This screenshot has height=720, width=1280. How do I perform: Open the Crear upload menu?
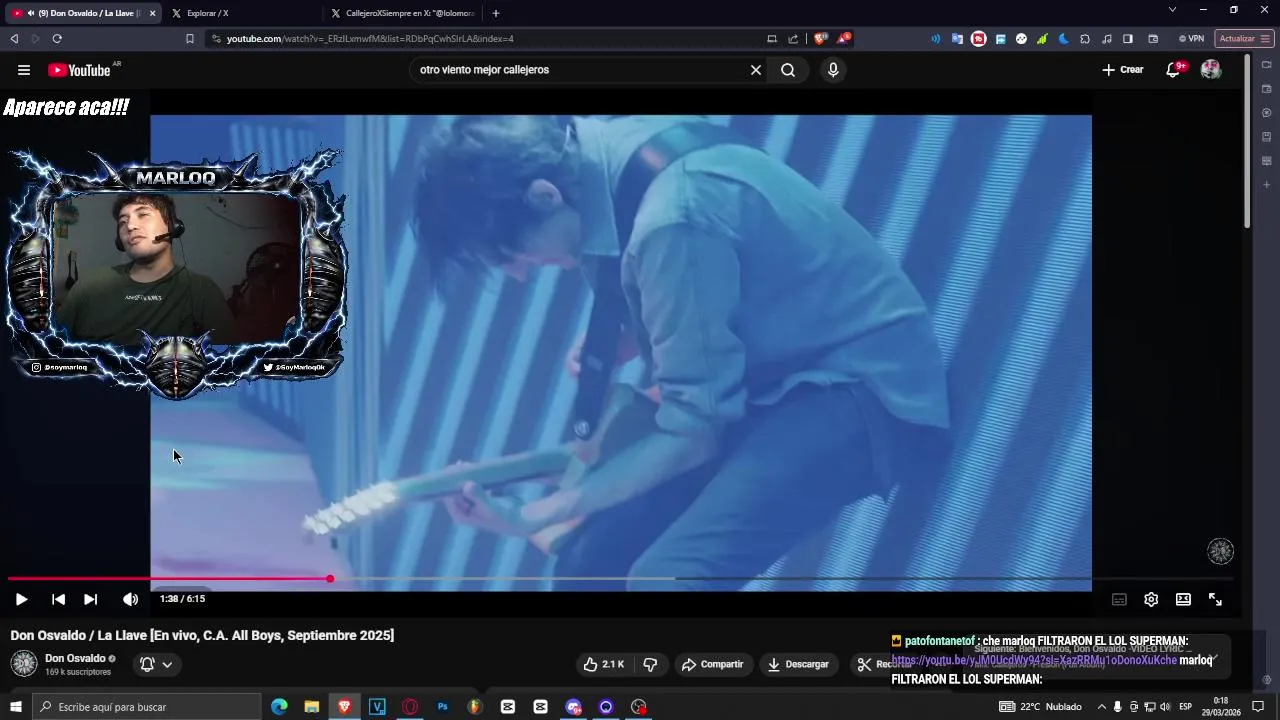point(1123,70)
